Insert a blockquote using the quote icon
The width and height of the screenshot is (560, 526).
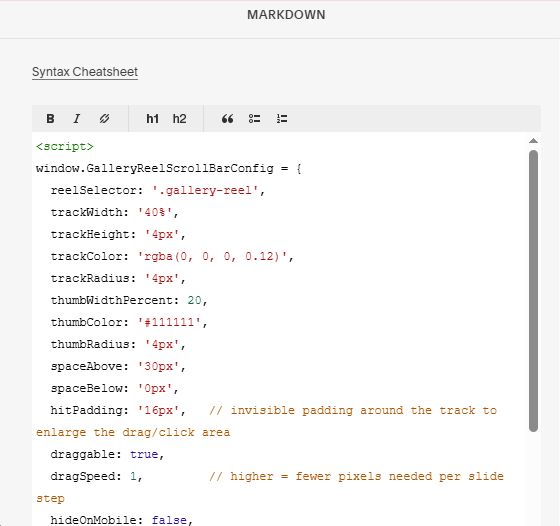tap(228, 119)
